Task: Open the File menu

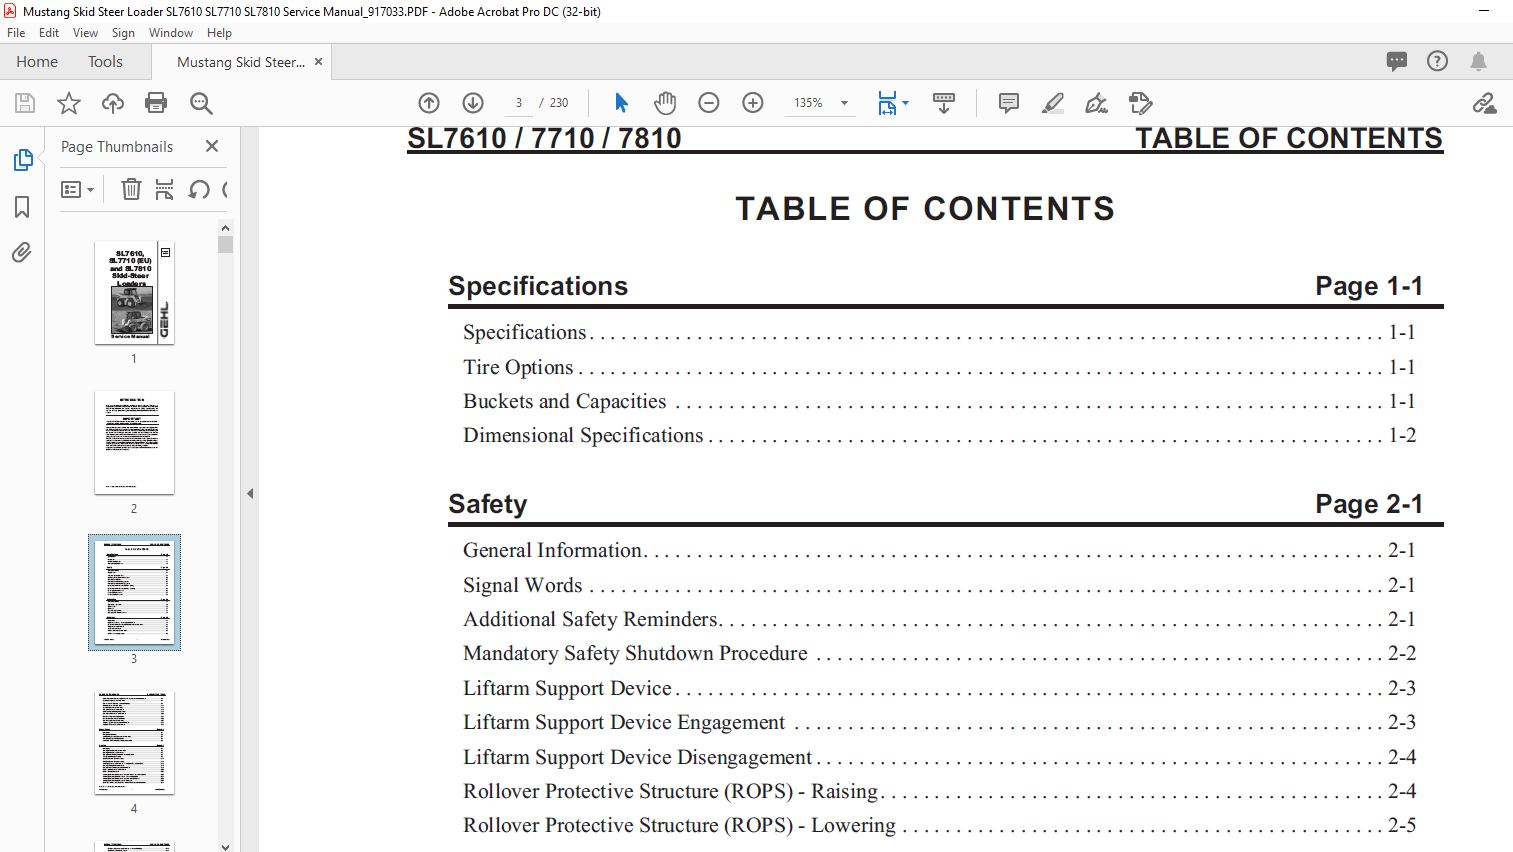Action: (16, 33)
